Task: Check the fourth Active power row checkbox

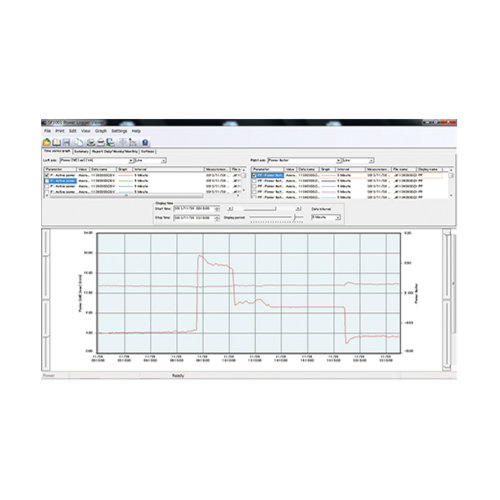Action: (x=47, y=192)
